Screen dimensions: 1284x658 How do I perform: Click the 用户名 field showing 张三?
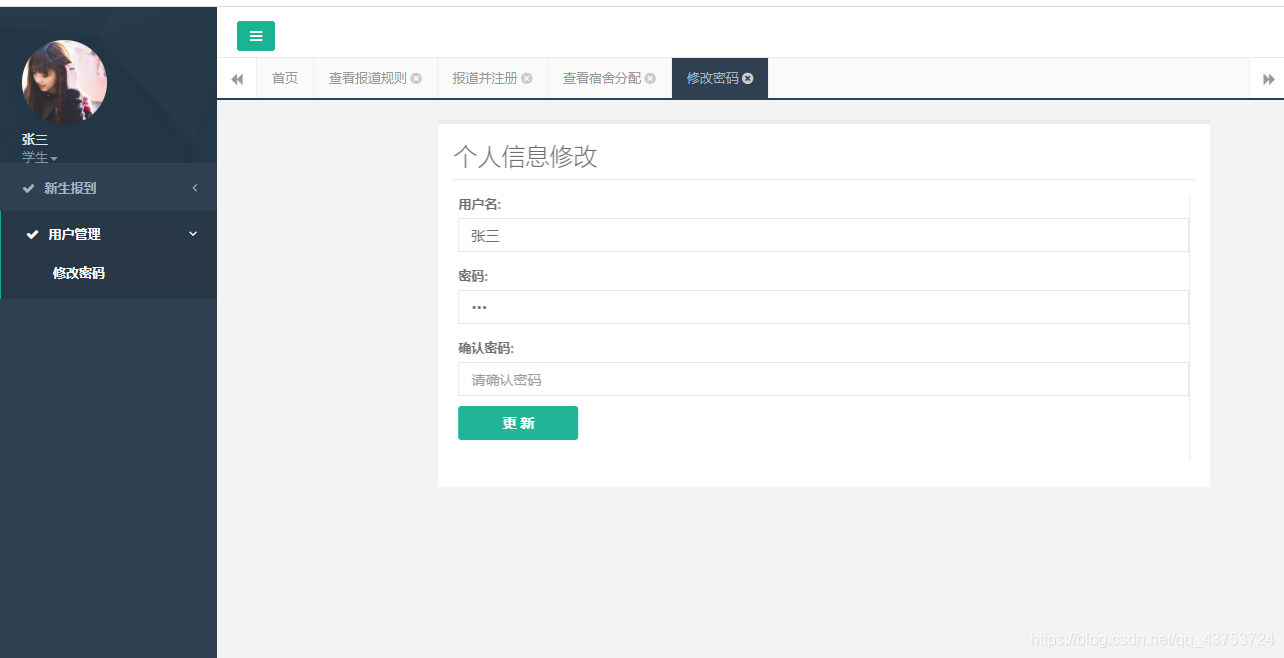click(822, 235)
